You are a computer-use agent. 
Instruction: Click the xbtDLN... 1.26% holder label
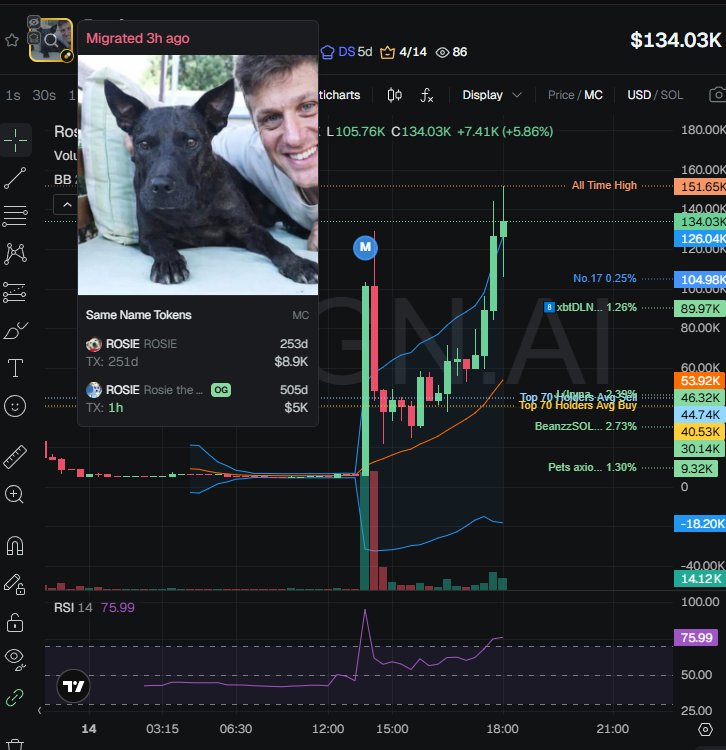(x=590, y=307)
